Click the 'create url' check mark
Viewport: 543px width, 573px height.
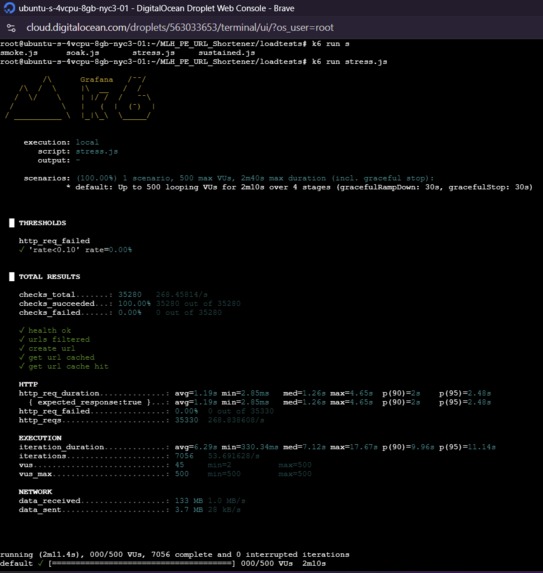click(x=22, y=348)
